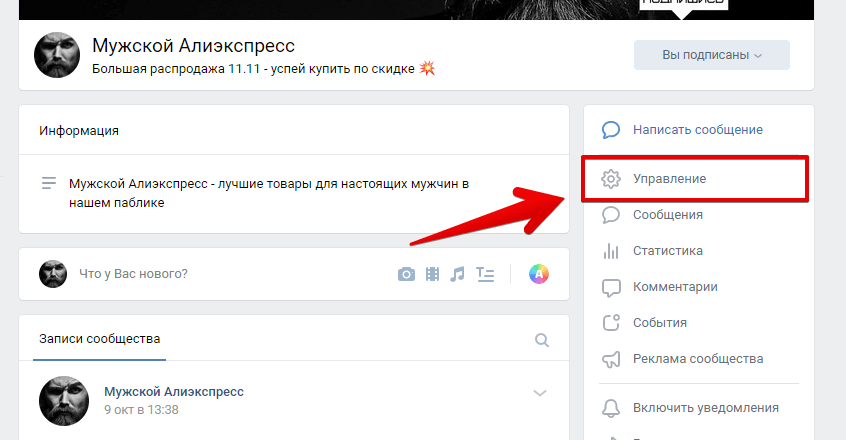Click the community avatar in the header
Image resolution: width=846 pixels, height=440 pixels.
(57, 55)
